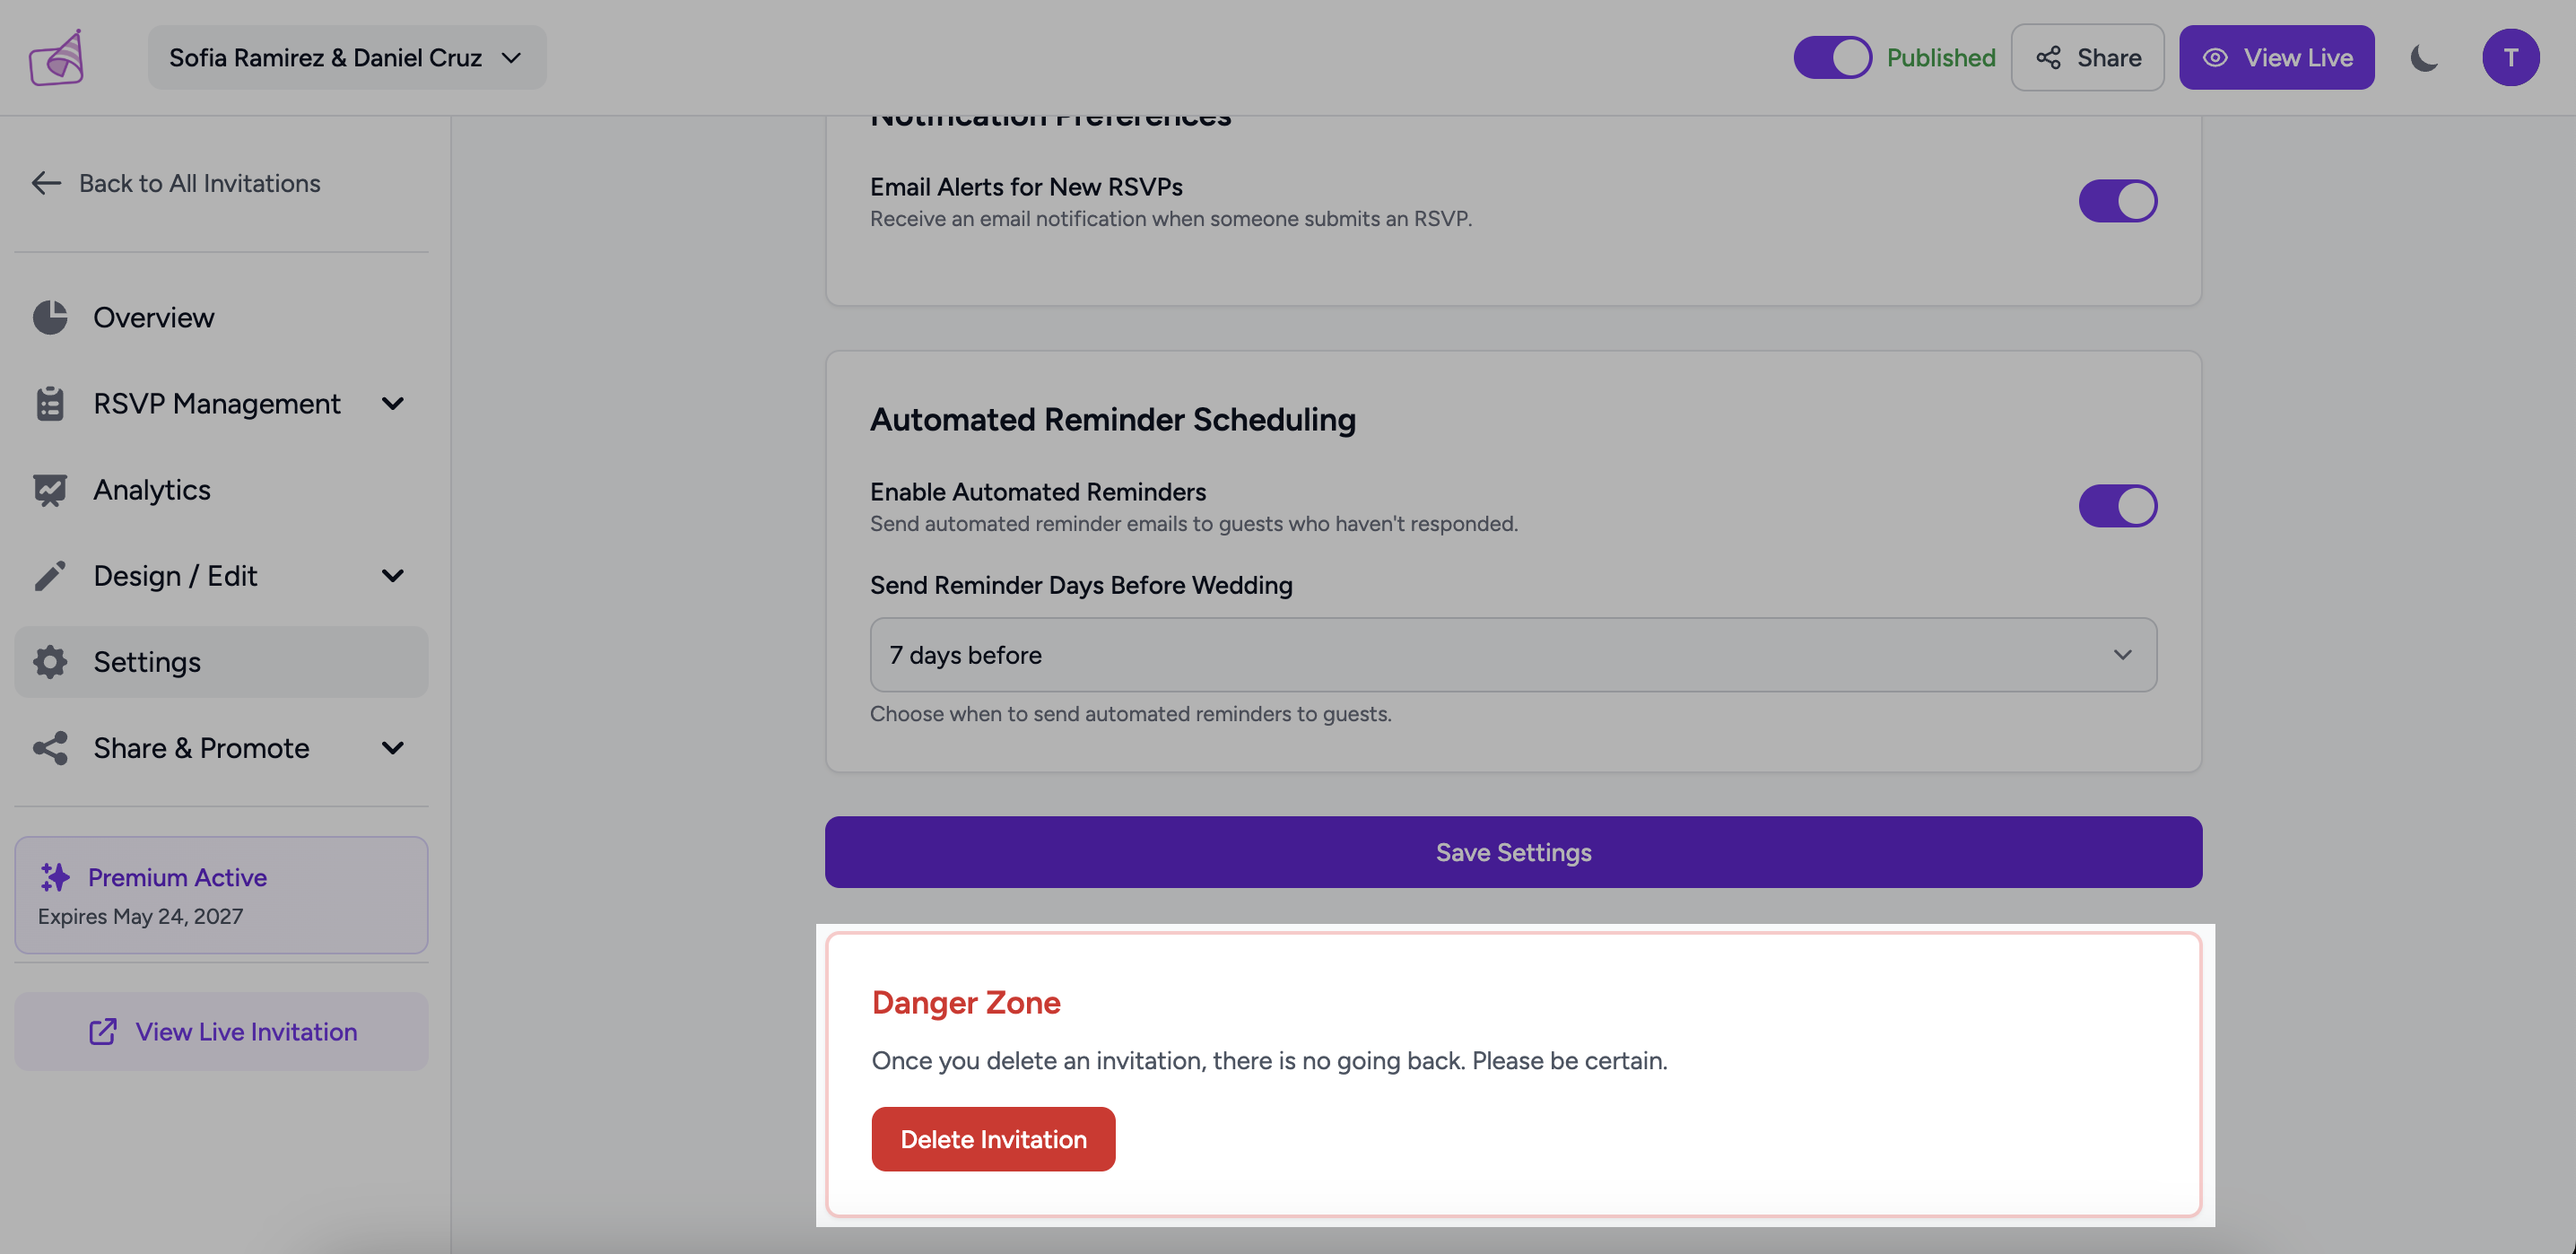
Task: Click 'Choose when to send automated reminders' hint
Action: point(1130,714)
